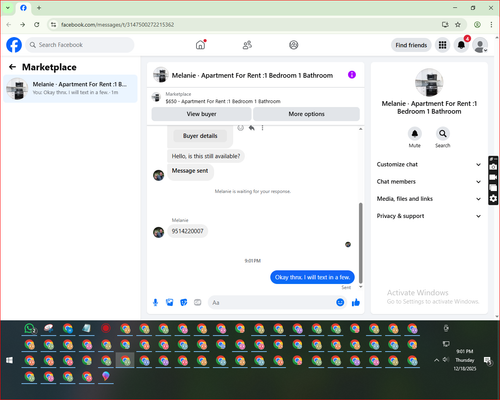Screen dimensions: 500x400
Task: Open the emoji reaction icon on the message
Action: click(x=241, y=128)
